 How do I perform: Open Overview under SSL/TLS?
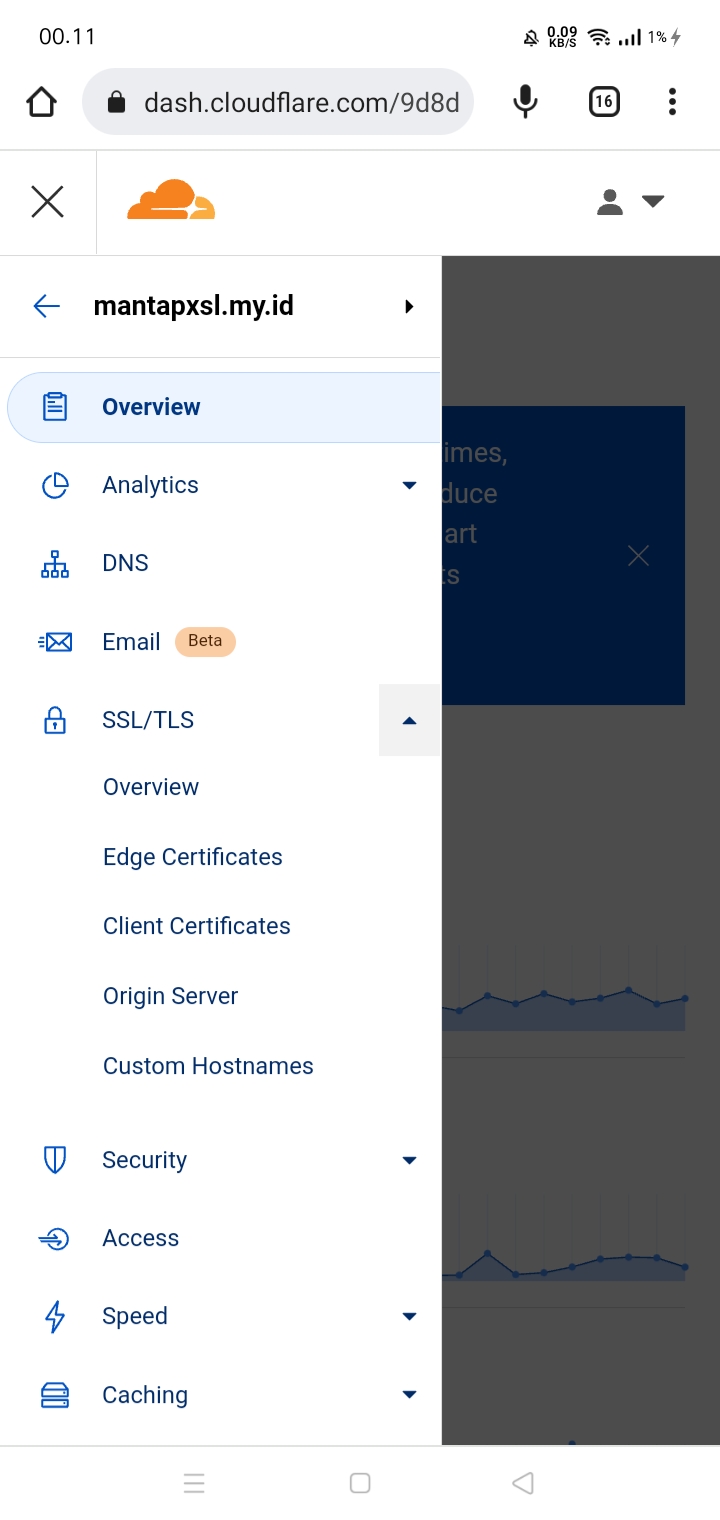(151, 787)
